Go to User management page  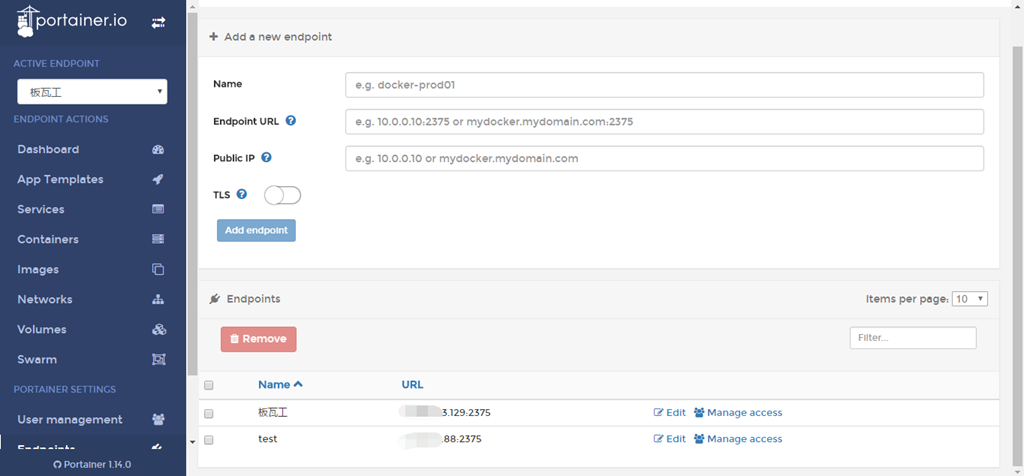(70, 420)
